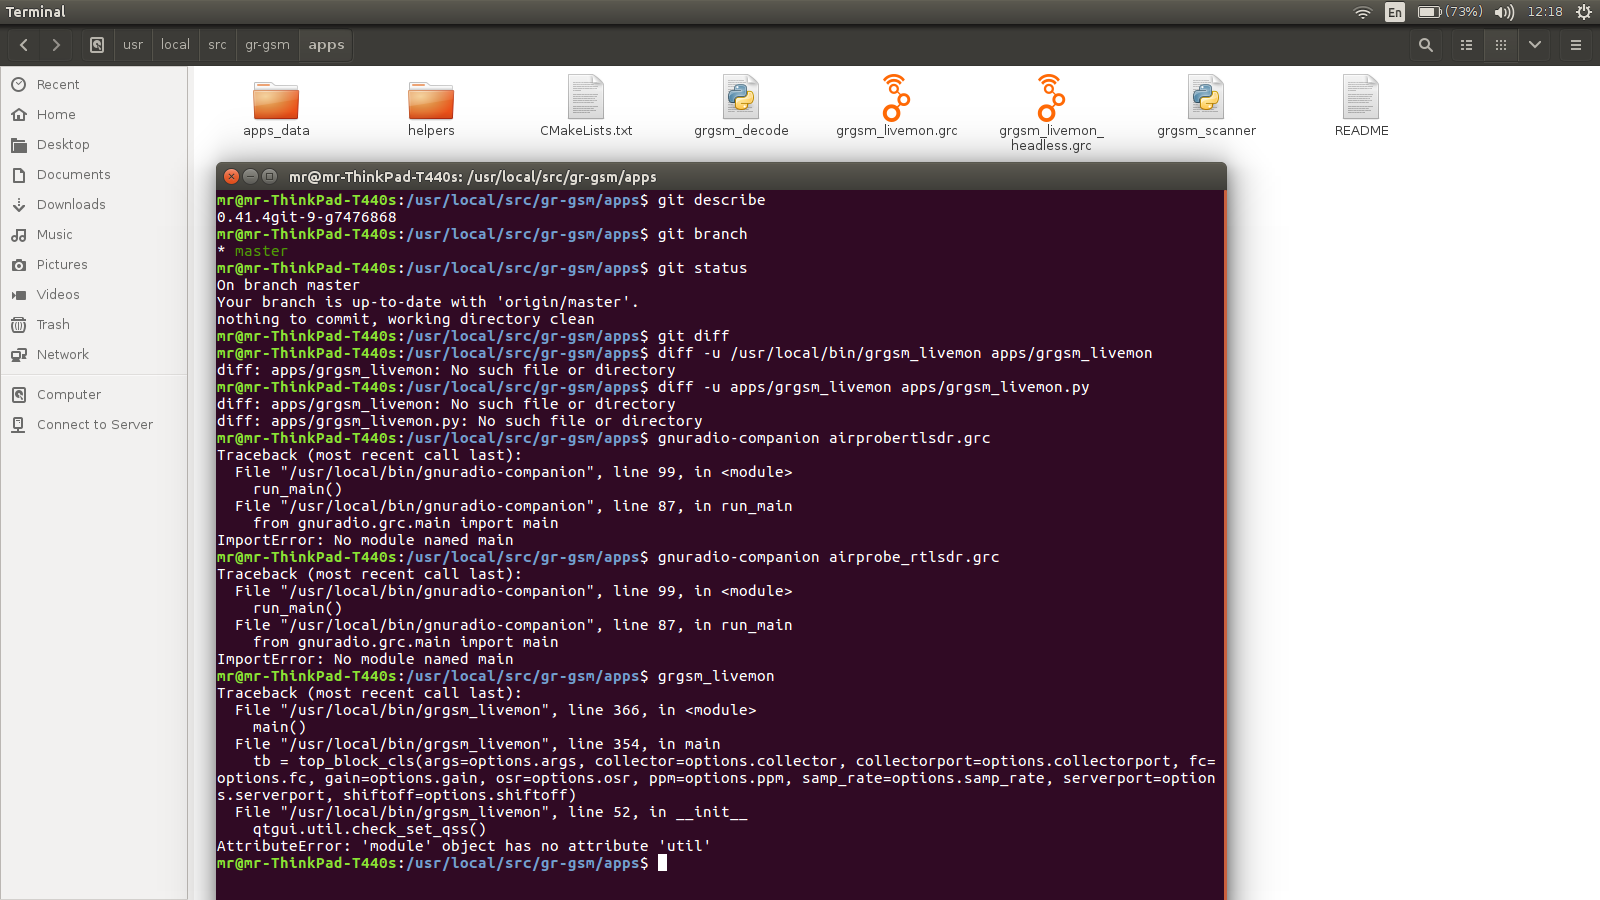The width and height of the screenshot is (1600, 900).
Task: Navigate to gr-gsm in the breadcrumb bar
Action: pyautogui.click(x=266, y=44)
